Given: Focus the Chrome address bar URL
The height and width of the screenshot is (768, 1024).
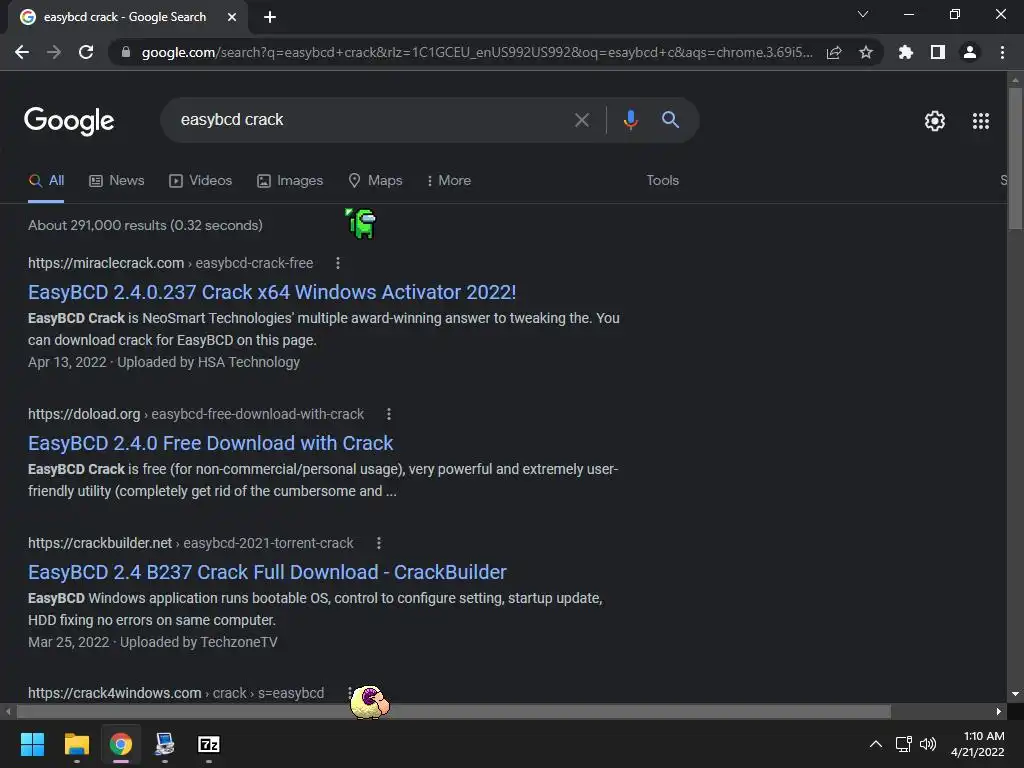Looking at the screenshot, I should tap(477, 52).
